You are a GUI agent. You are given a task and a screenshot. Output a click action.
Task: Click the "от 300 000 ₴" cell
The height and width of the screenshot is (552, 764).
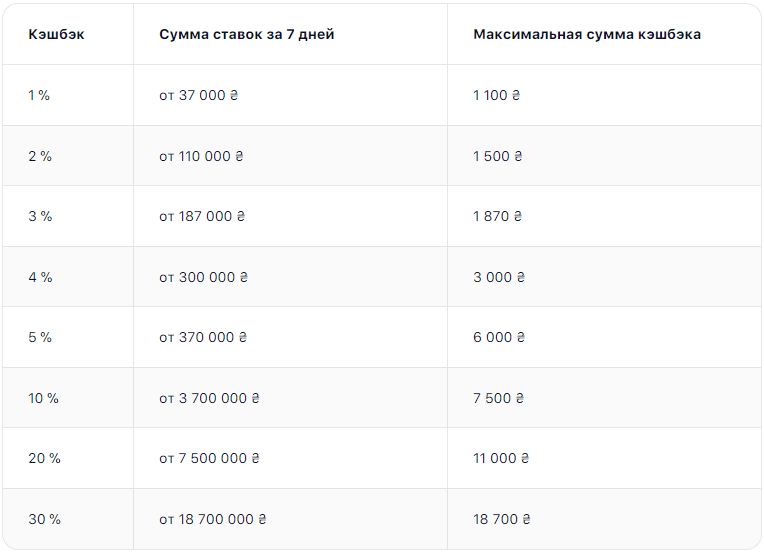pos(203,277)
